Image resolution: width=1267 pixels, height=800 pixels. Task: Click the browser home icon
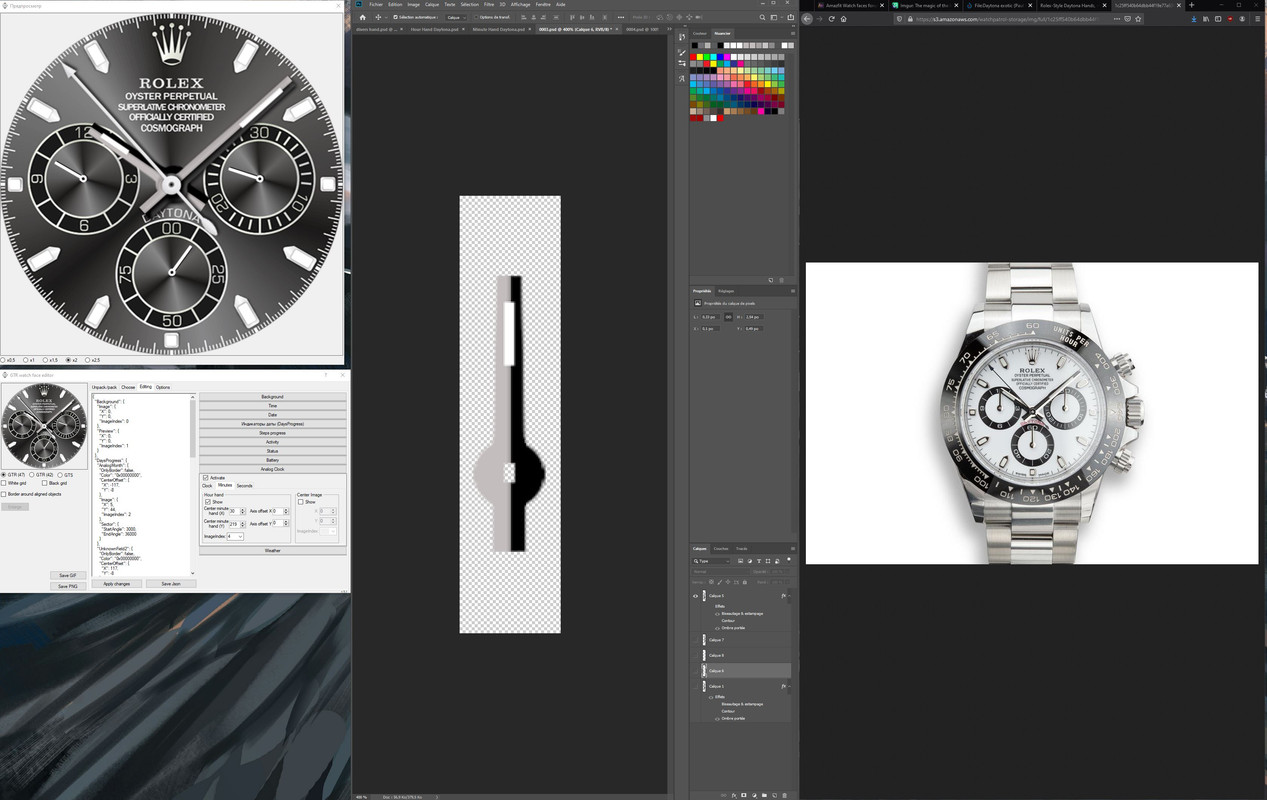pos(844,18)
